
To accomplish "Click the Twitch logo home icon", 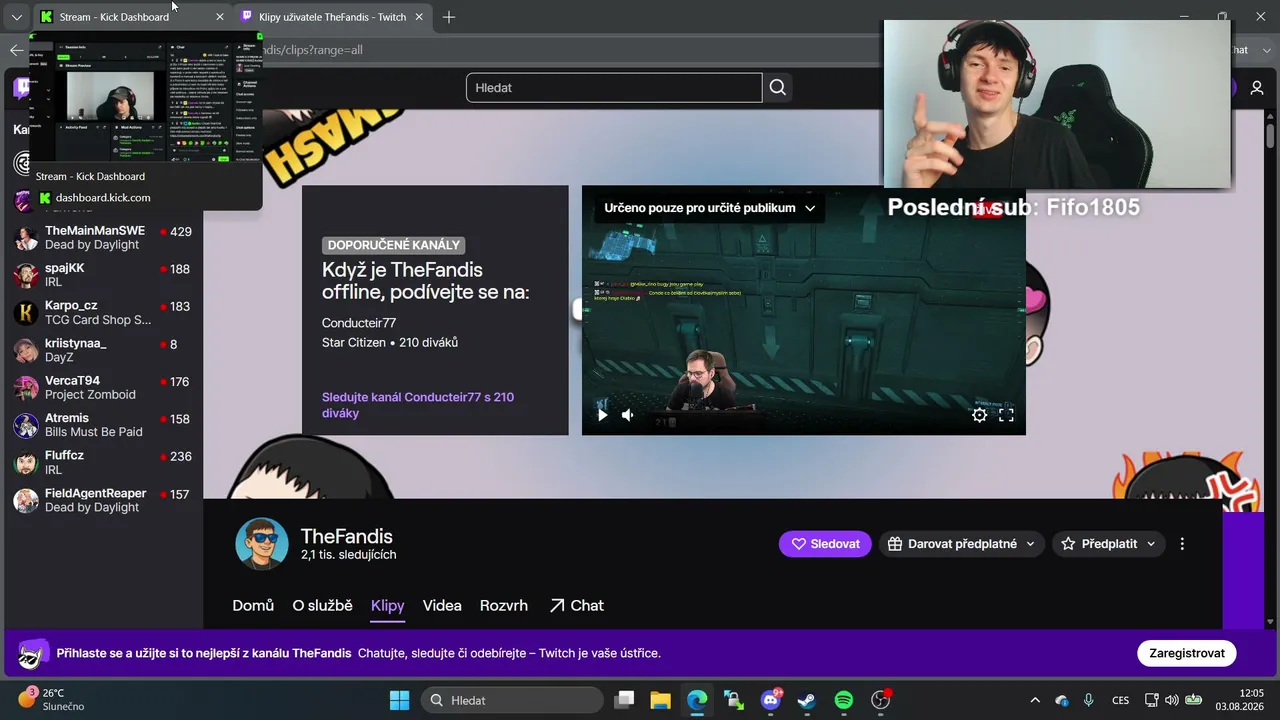I will pyautogui.click(x=22, y=88).
